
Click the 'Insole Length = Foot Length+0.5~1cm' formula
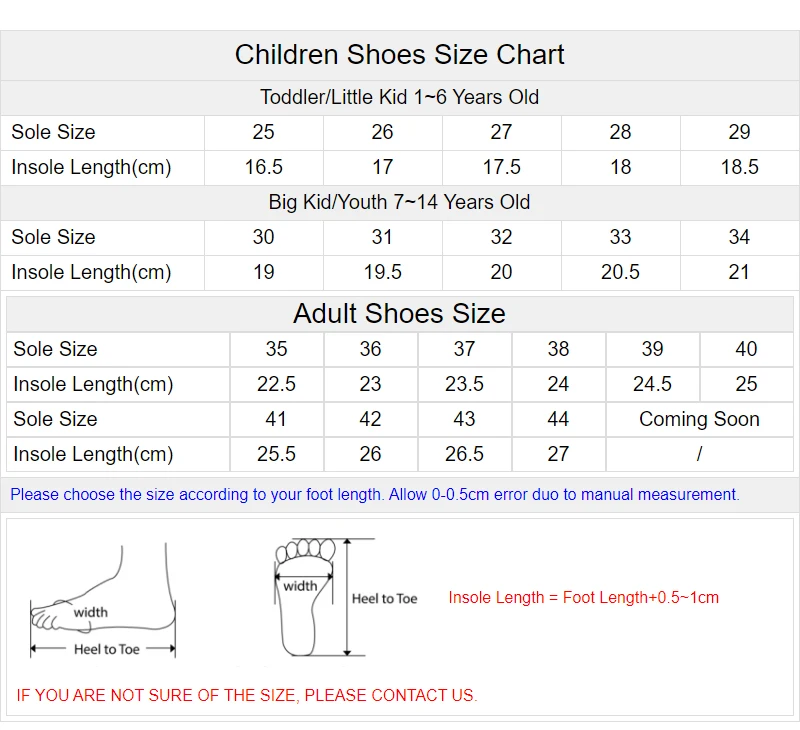(583, 597)
